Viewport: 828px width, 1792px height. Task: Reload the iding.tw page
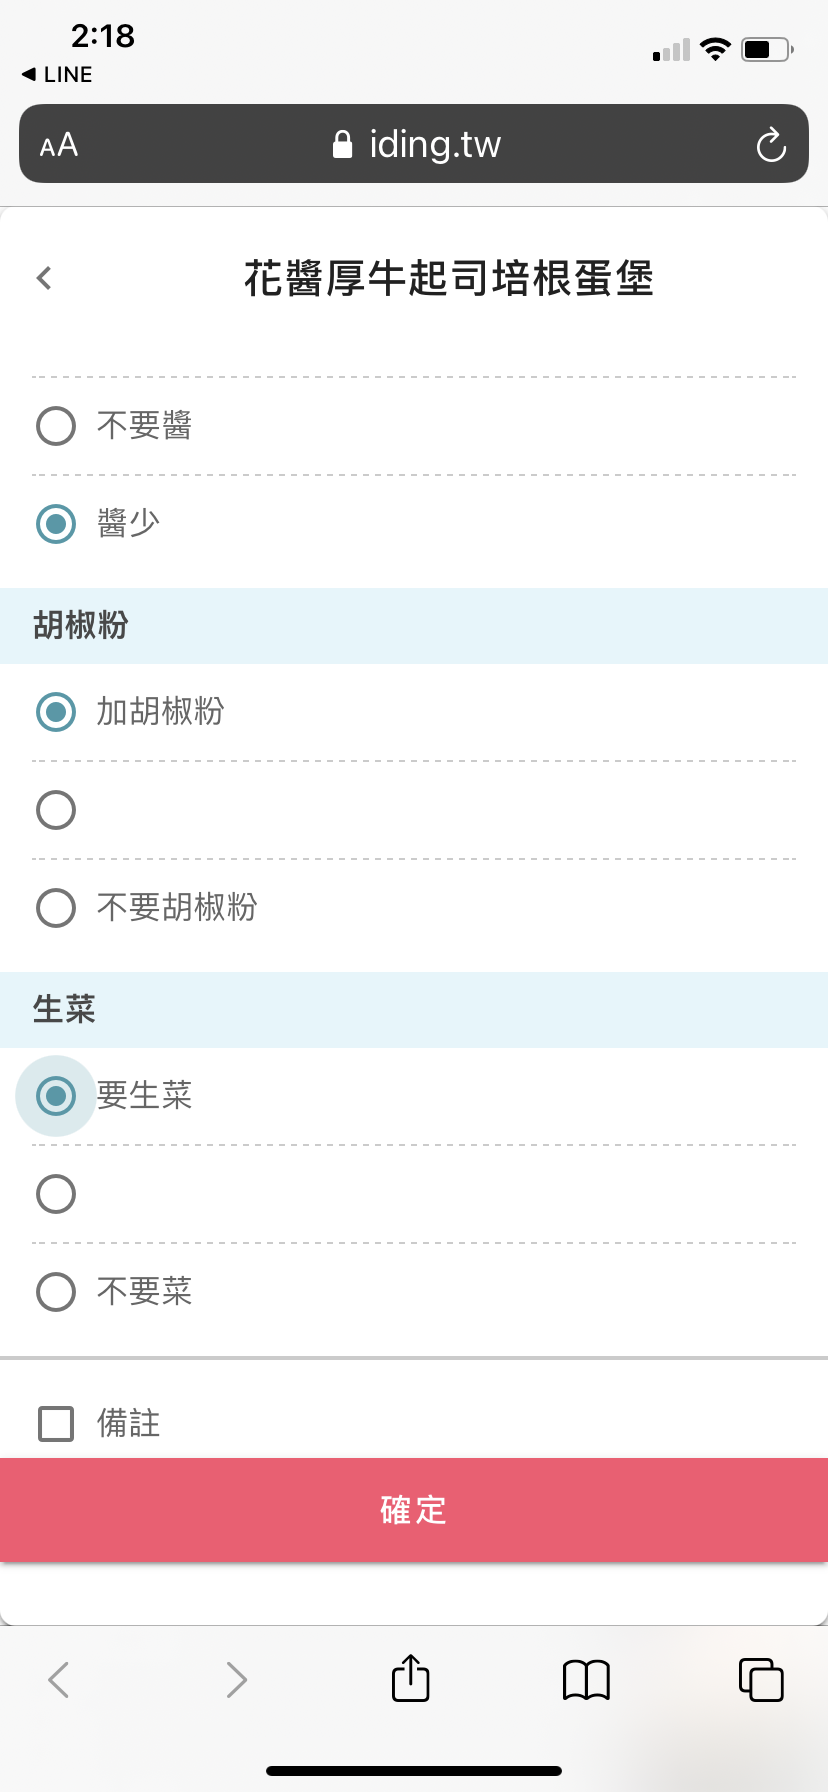(x=770, y=145)
